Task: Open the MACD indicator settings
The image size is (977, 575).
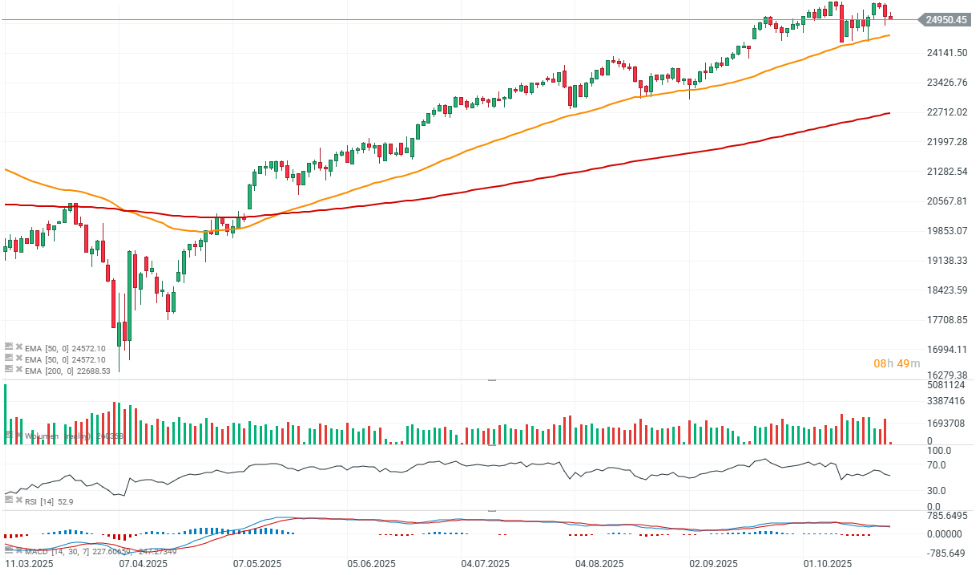Action: pyautogui.click(x=9, y=551)
